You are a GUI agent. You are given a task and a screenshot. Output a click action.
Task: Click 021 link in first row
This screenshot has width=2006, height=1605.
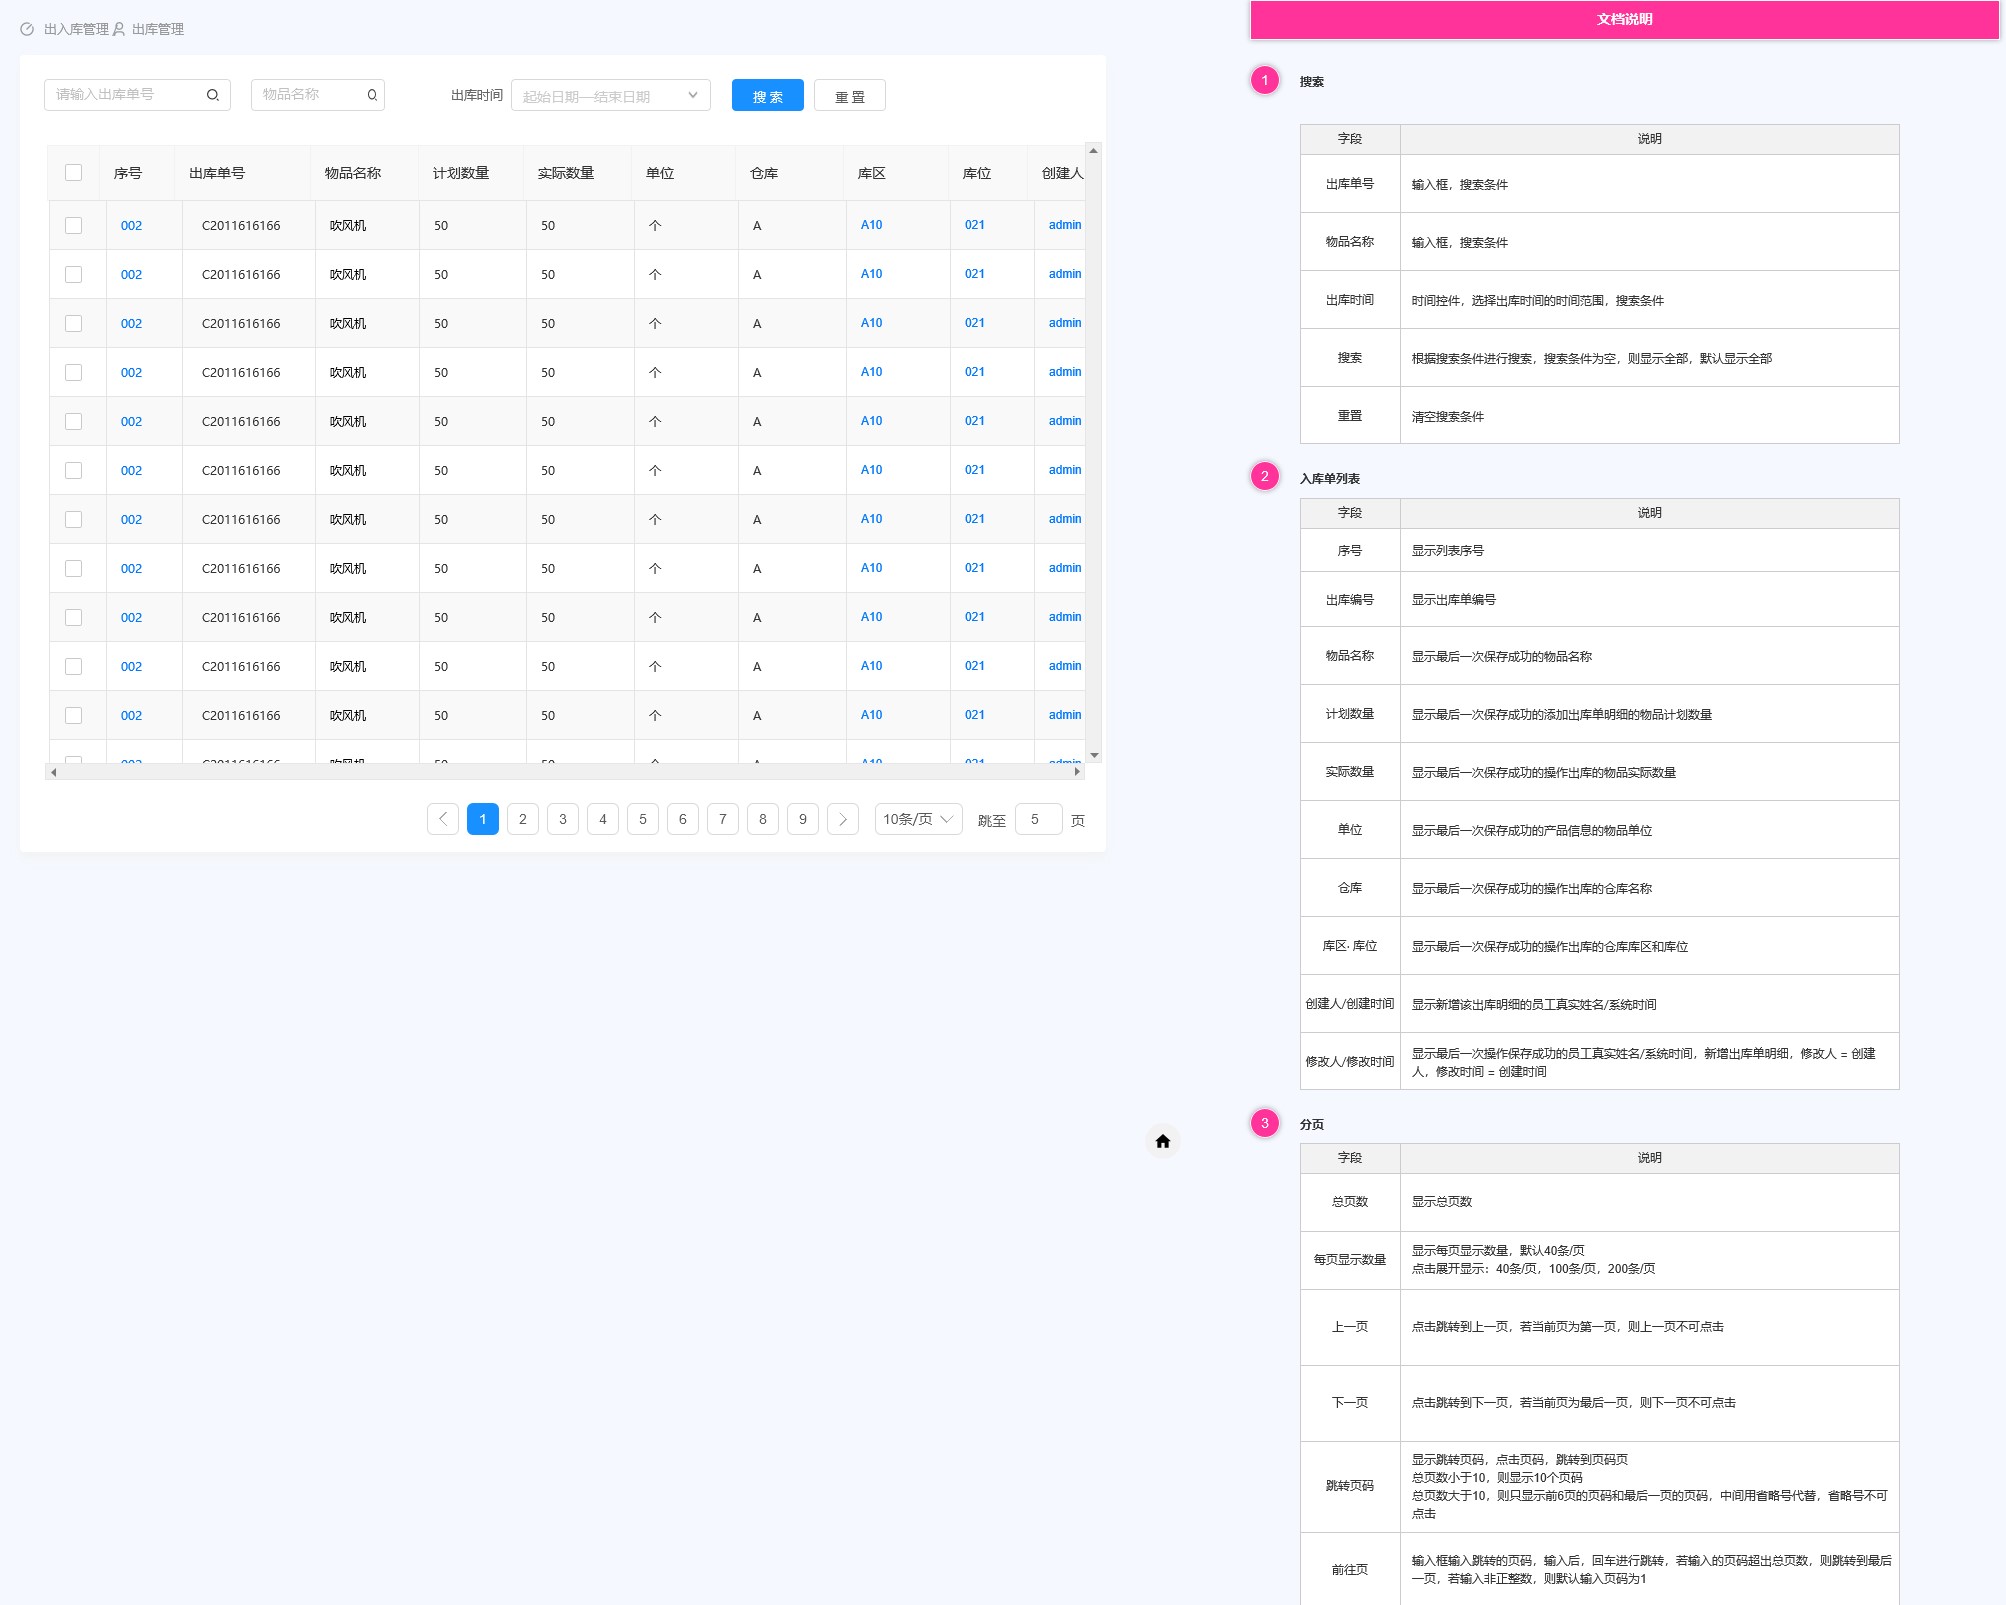[975, 225]
